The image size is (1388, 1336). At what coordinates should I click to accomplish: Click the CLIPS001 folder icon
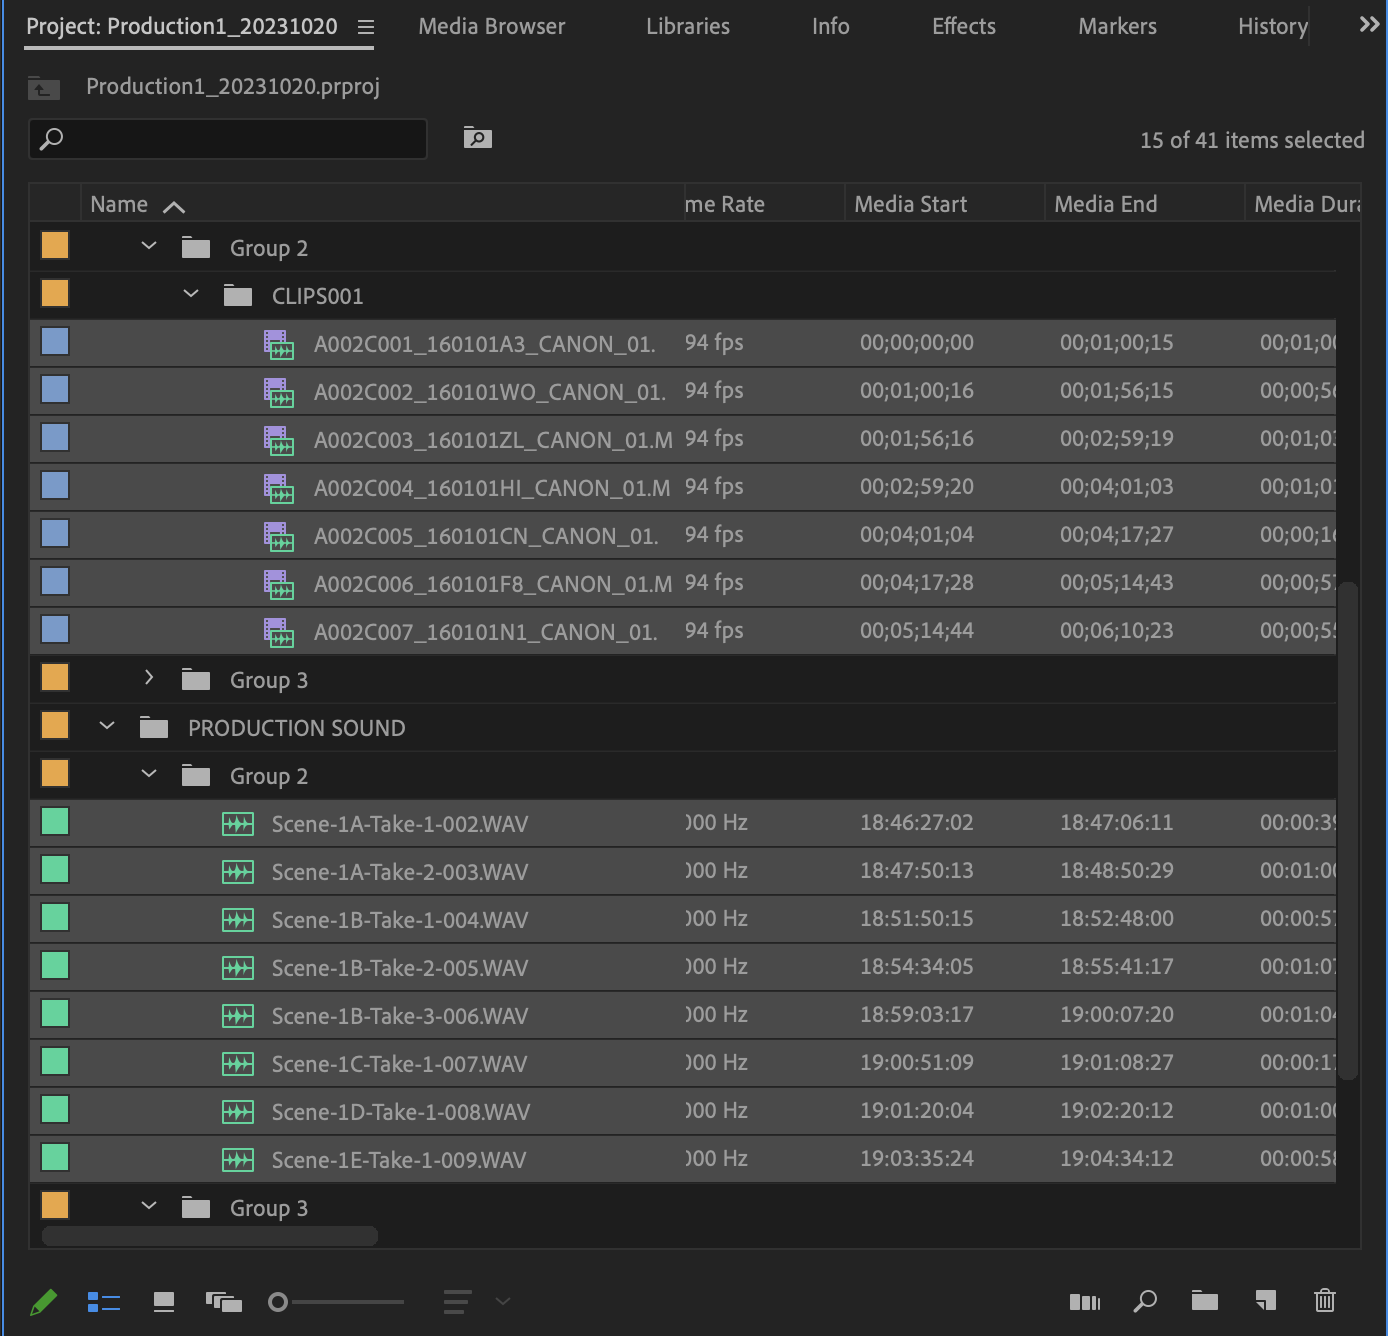[x=238, y=295]
